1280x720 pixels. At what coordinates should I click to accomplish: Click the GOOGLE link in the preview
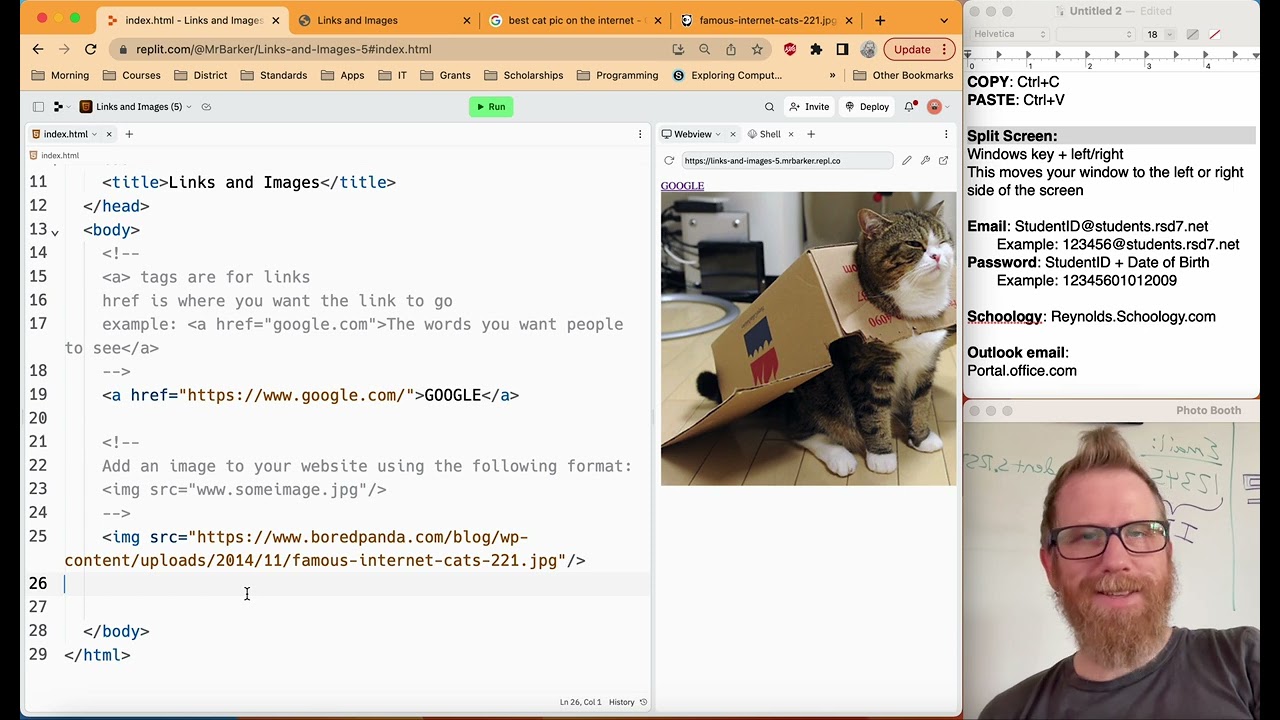pos(682,186)
